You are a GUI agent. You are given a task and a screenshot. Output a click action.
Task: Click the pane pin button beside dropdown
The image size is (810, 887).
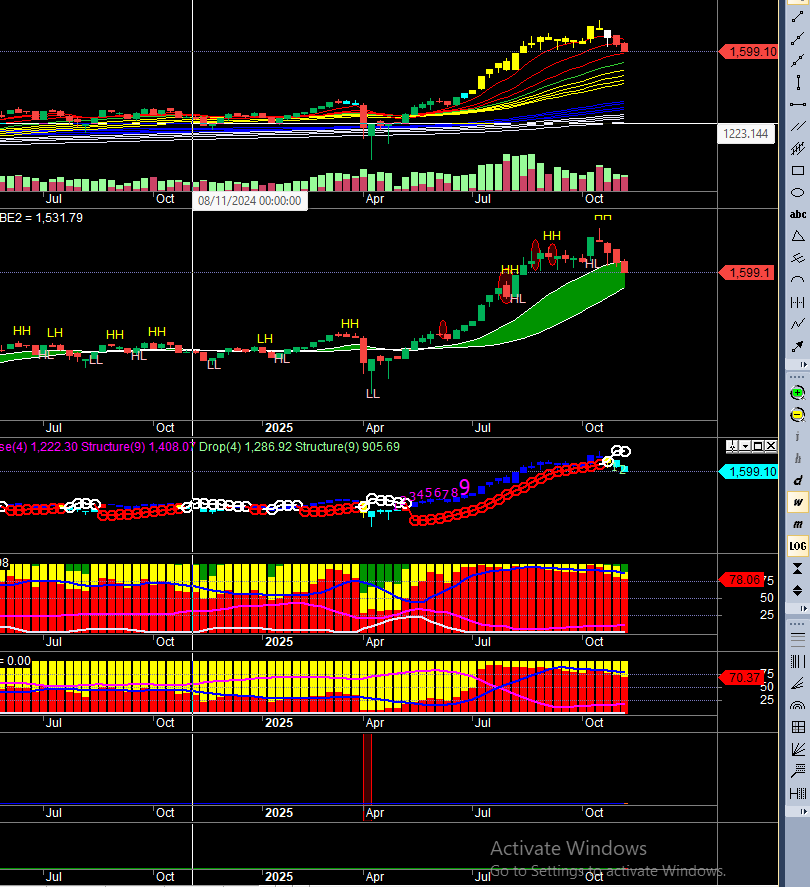pyautogui.click(x=732, y=446)
